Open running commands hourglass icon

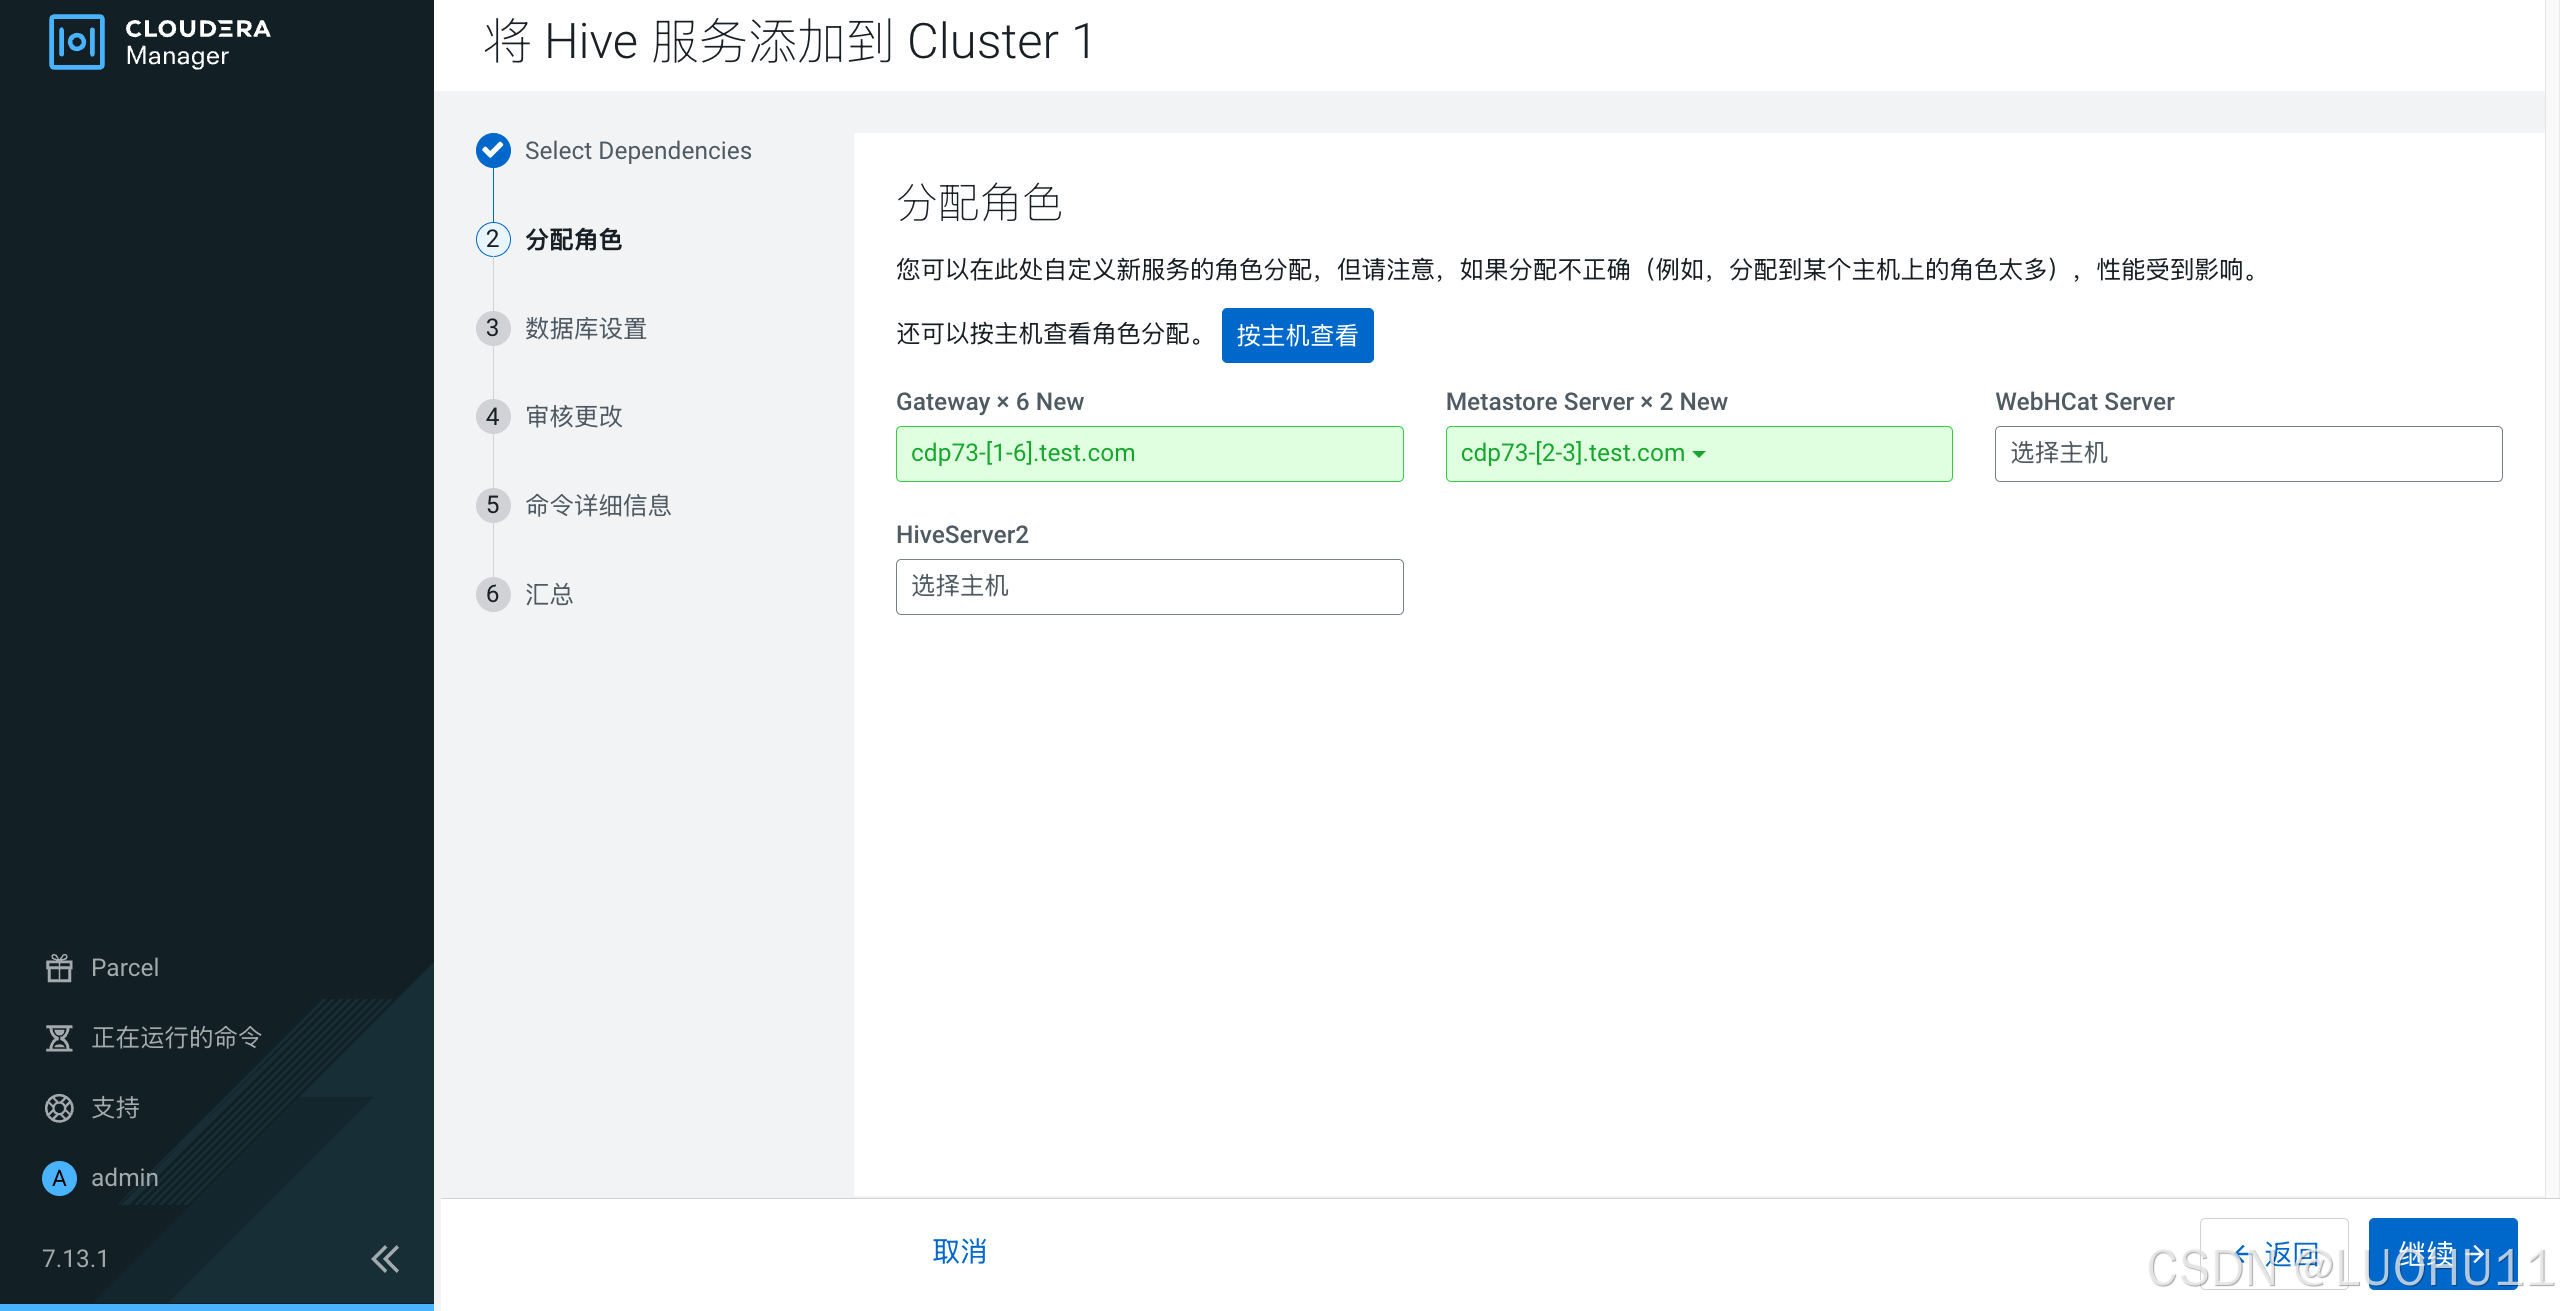point(59,1037)
